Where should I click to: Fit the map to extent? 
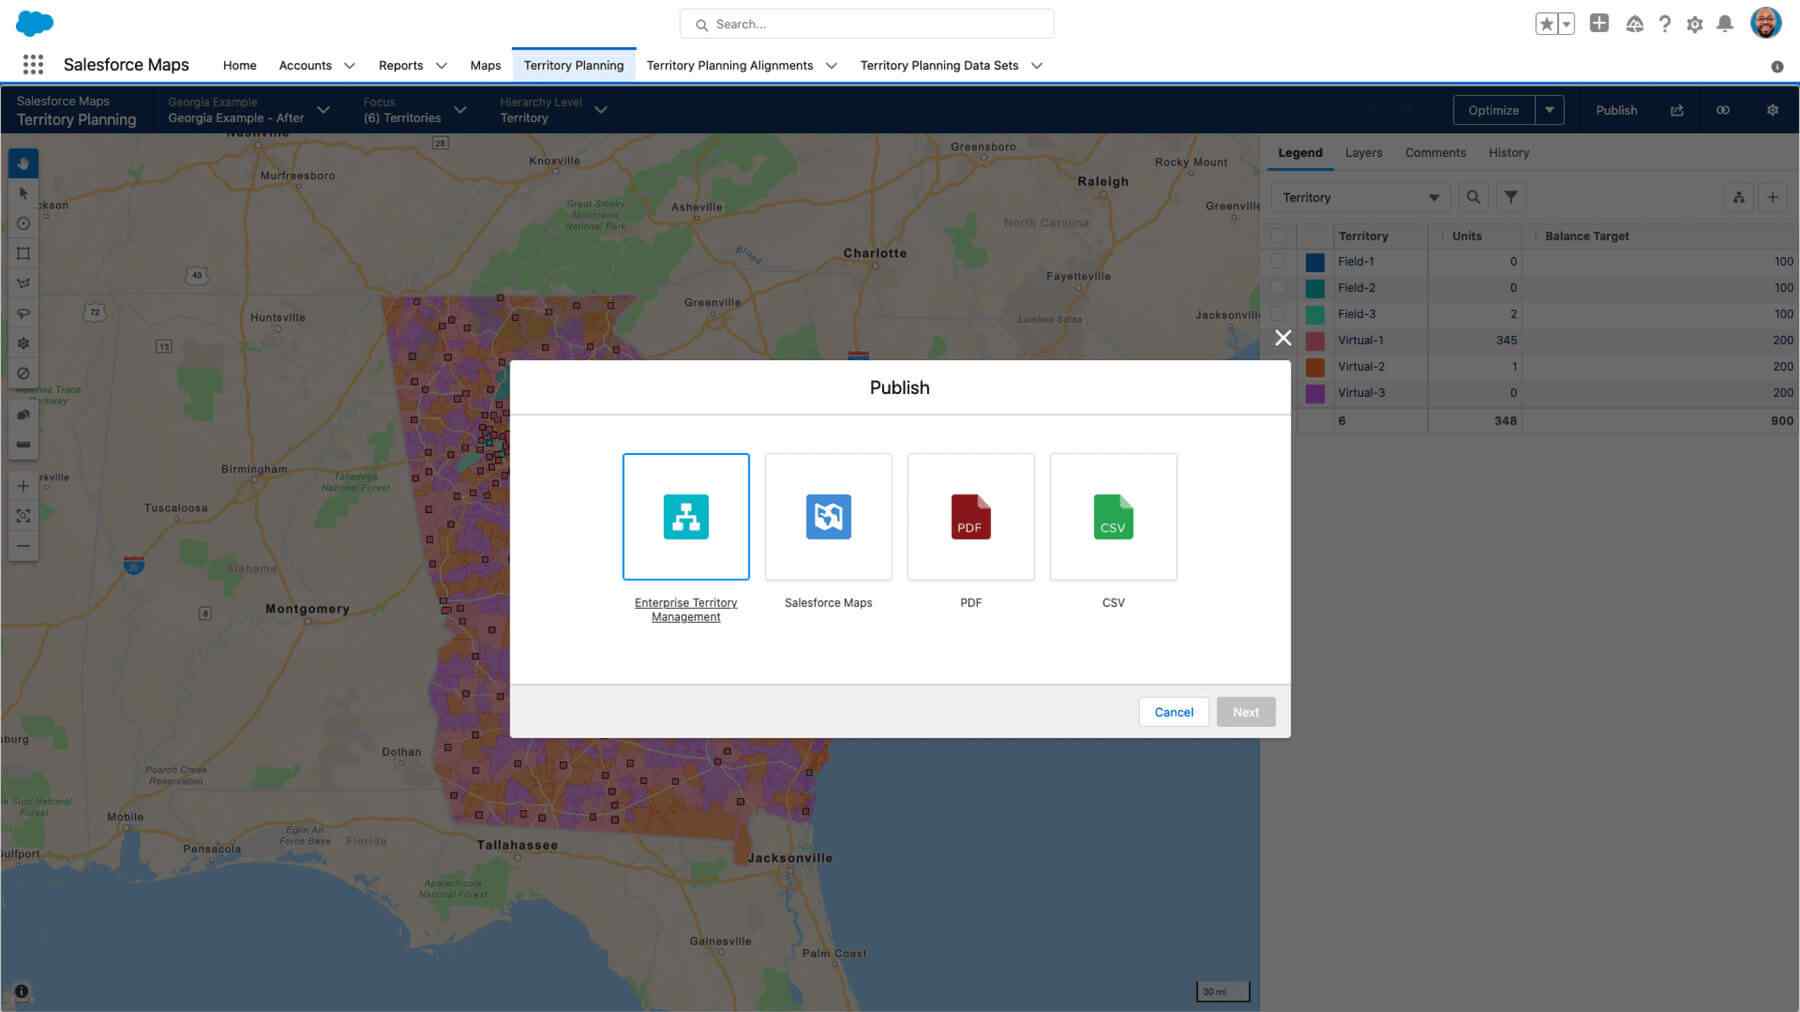pyautogui.click(x=23, y=516)
